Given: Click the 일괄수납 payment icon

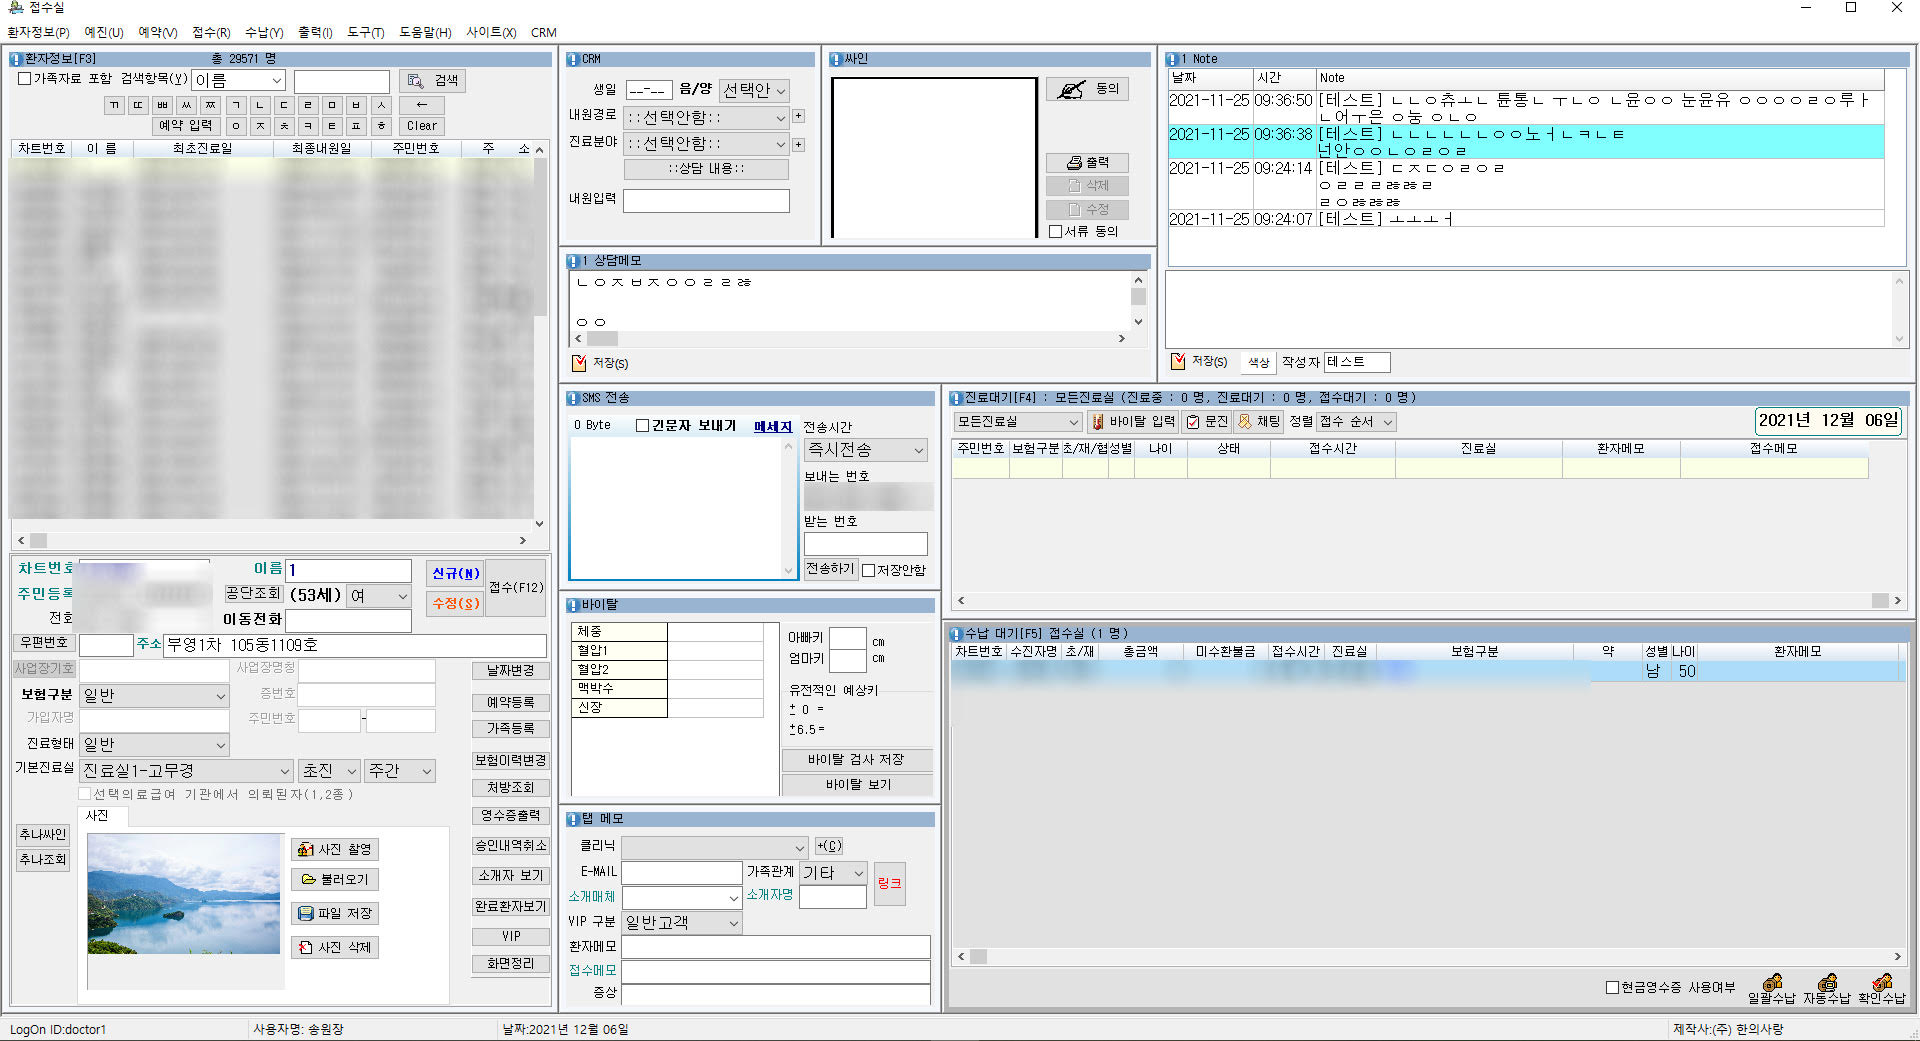Looking at the screenshot, I should 1771,987.
